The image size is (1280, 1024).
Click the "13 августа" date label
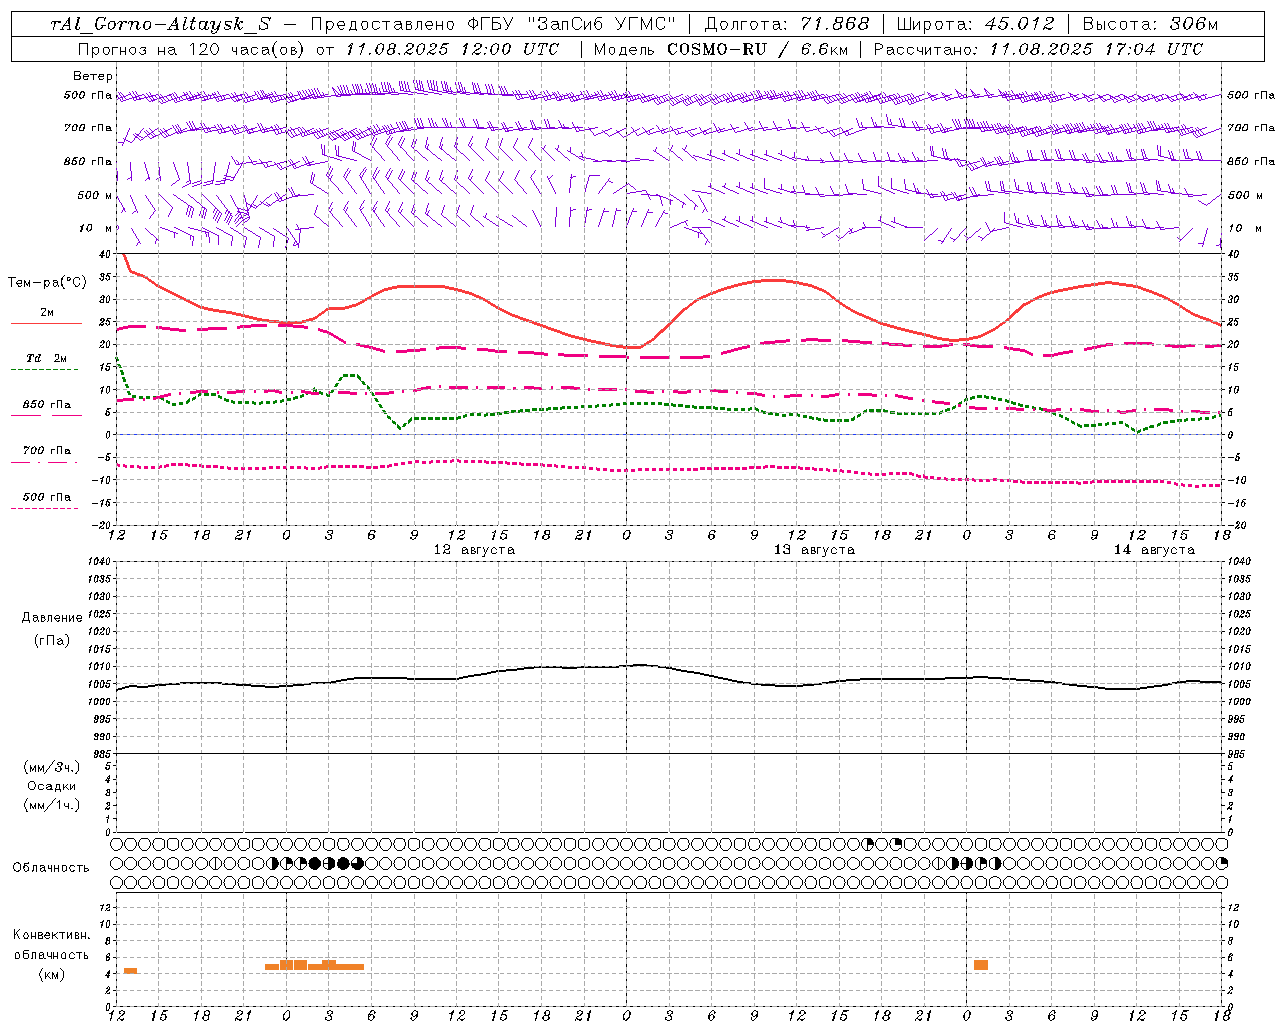[x=814, y=550]
